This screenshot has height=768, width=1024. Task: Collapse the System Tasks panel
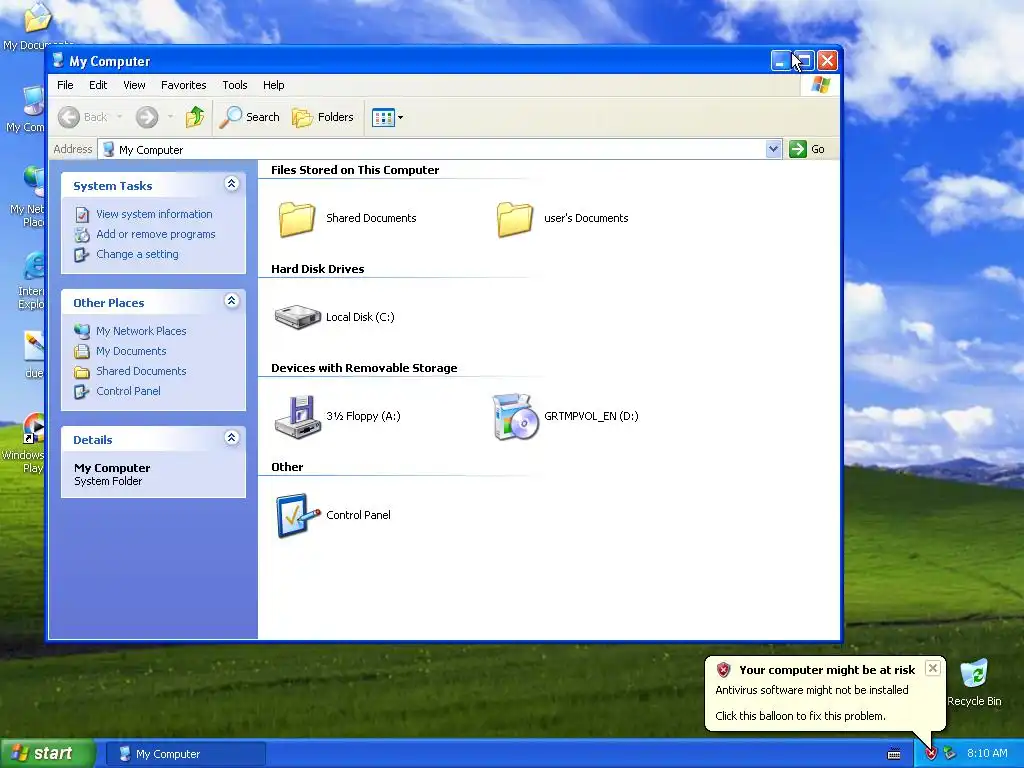point(231,184)
